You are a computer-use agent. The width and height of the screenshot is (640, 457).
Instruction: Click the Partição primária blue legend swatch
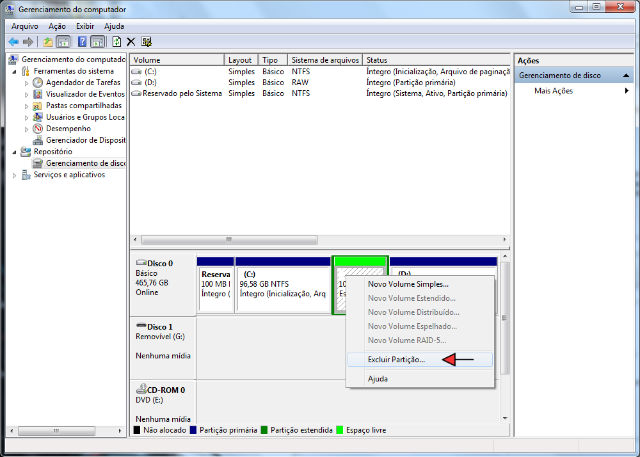(193, 430)
